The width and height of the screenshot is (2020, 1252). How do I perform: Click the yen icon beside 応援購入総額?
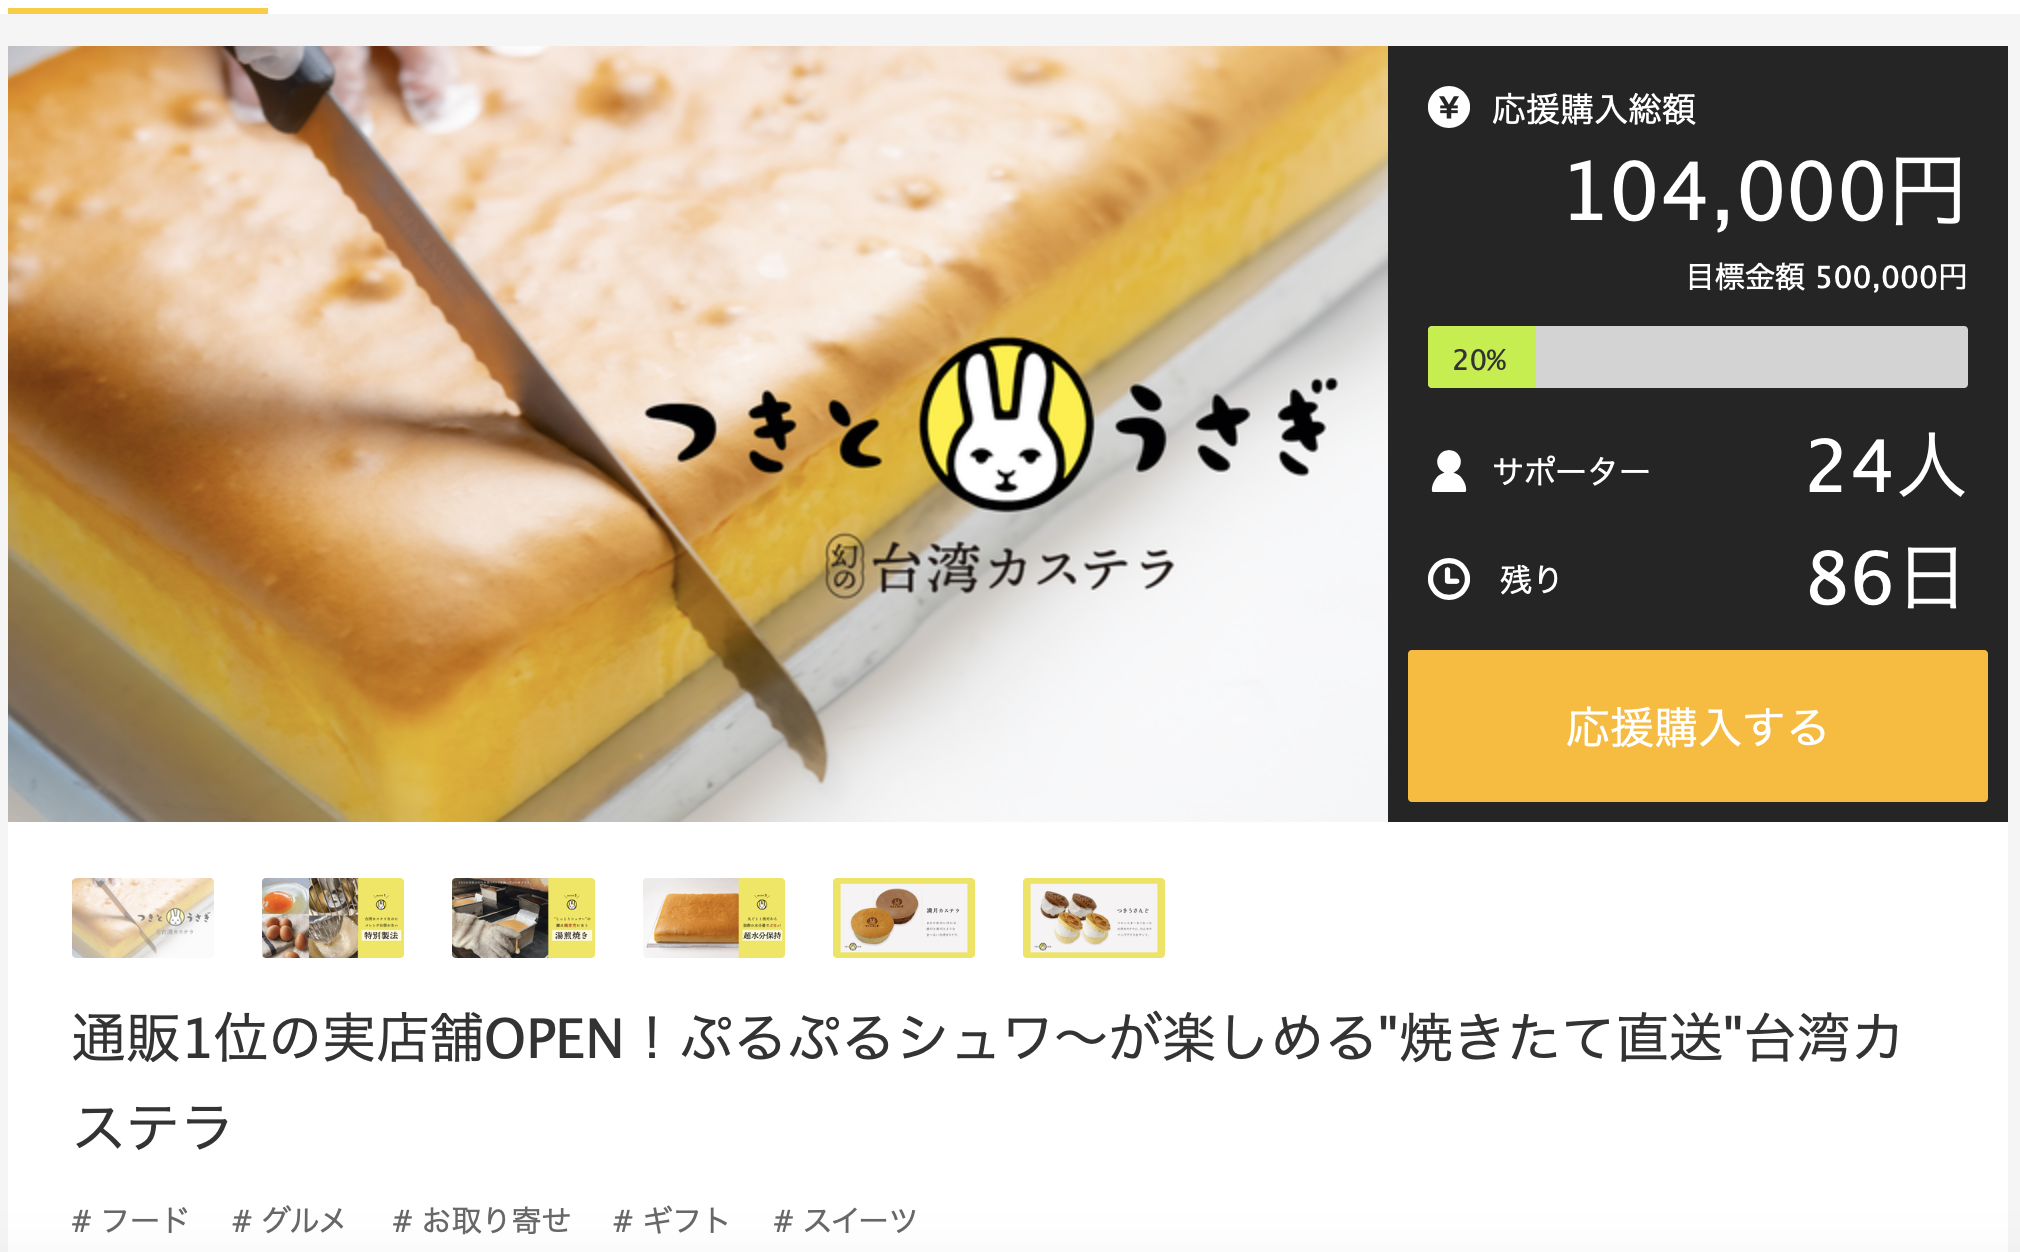[x=1448, y=107]
